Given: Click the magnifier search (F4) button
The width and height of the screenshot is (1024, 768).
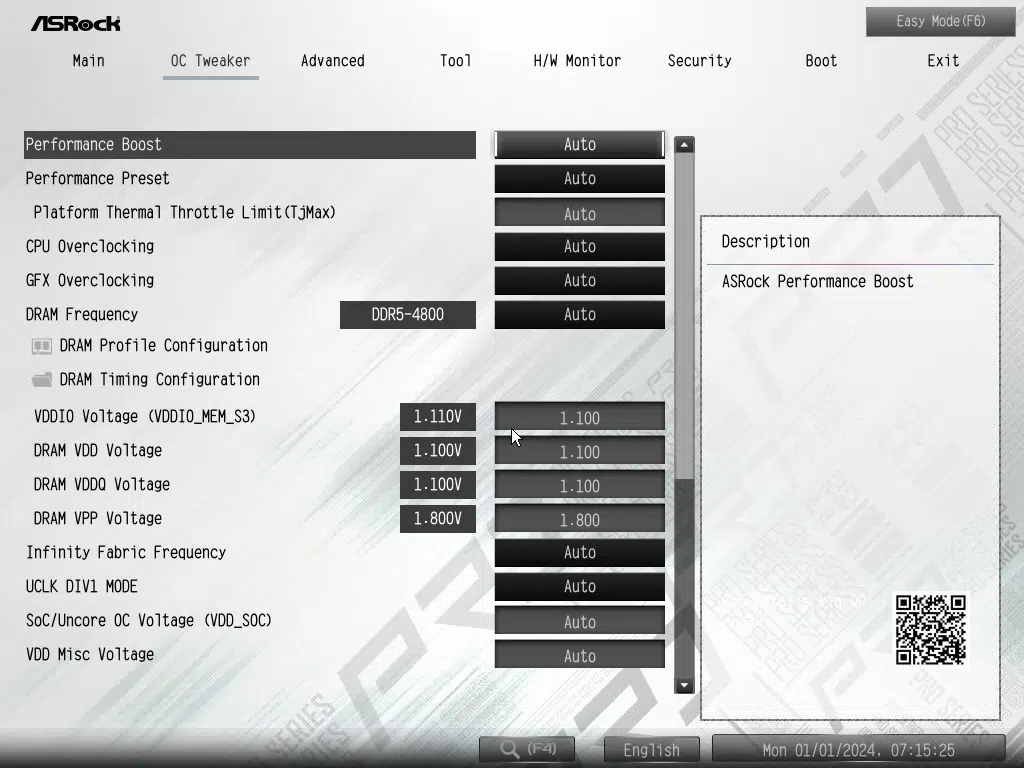Looking at the screenshot, I should click(x=530, y=749).
